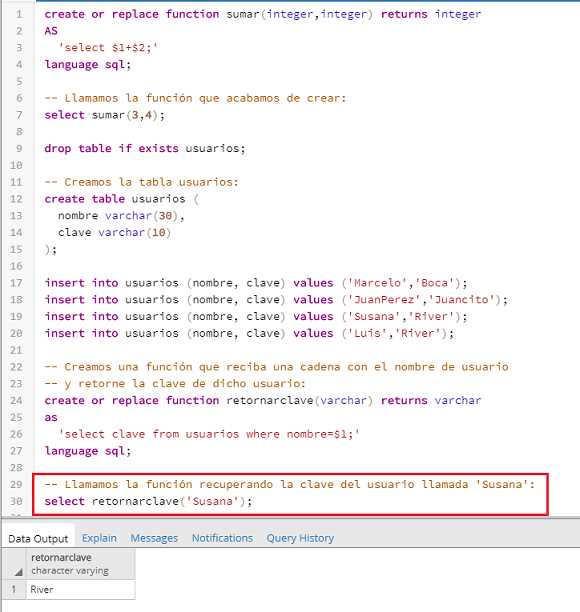Select the 'River' result cell

pyautogui.click(x=80, y=589)
